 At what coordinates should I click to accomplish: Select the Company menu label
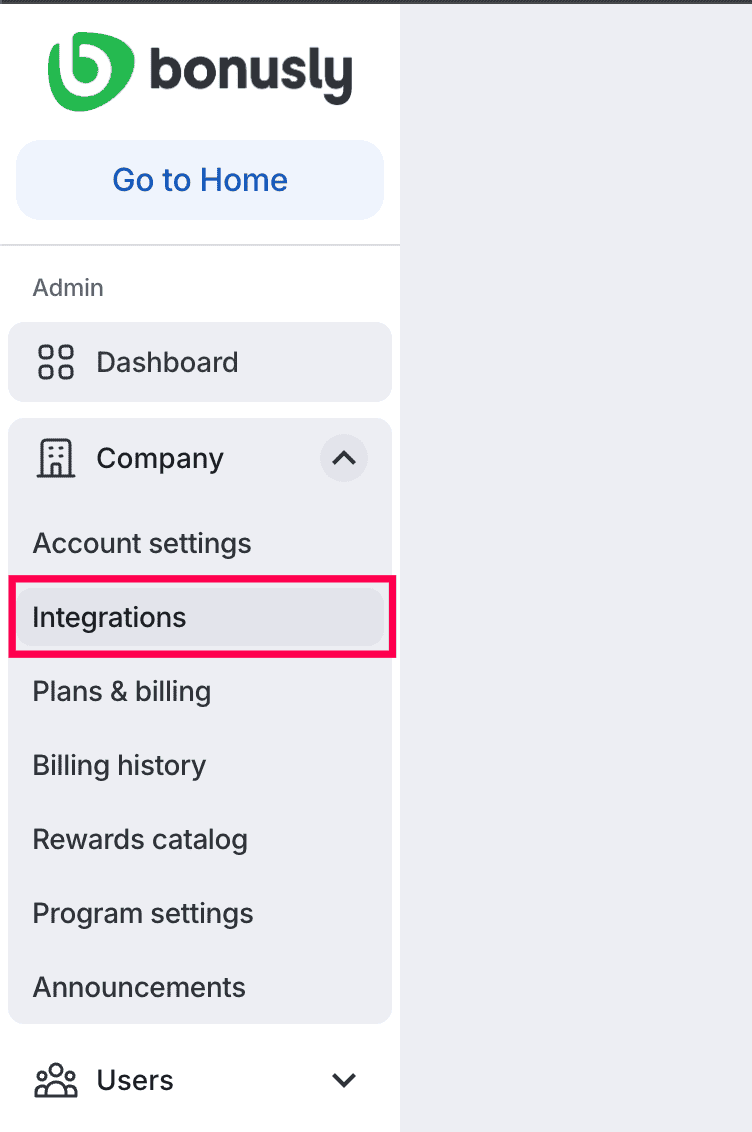pyautogui.click(x=160, y=458)
